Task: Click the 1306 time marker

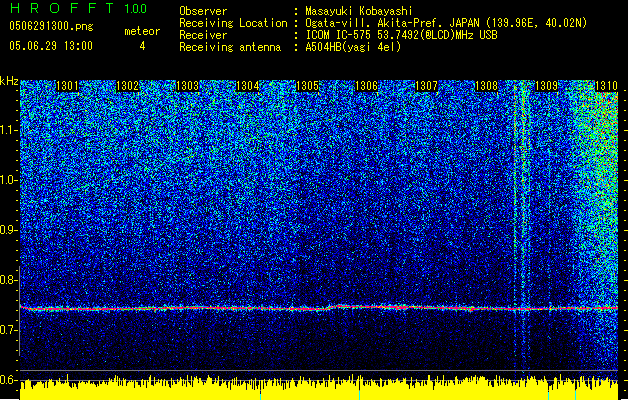Action: pyautogui.click(x=367, y=86)
